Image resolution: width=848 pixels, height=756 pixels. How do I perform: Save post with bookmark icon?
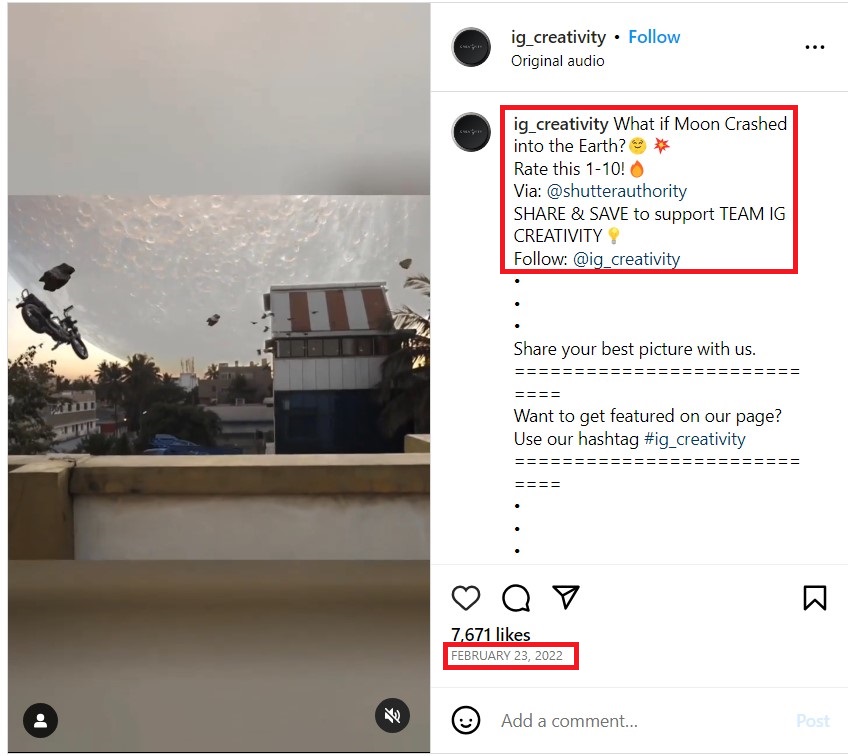[815, 598]
